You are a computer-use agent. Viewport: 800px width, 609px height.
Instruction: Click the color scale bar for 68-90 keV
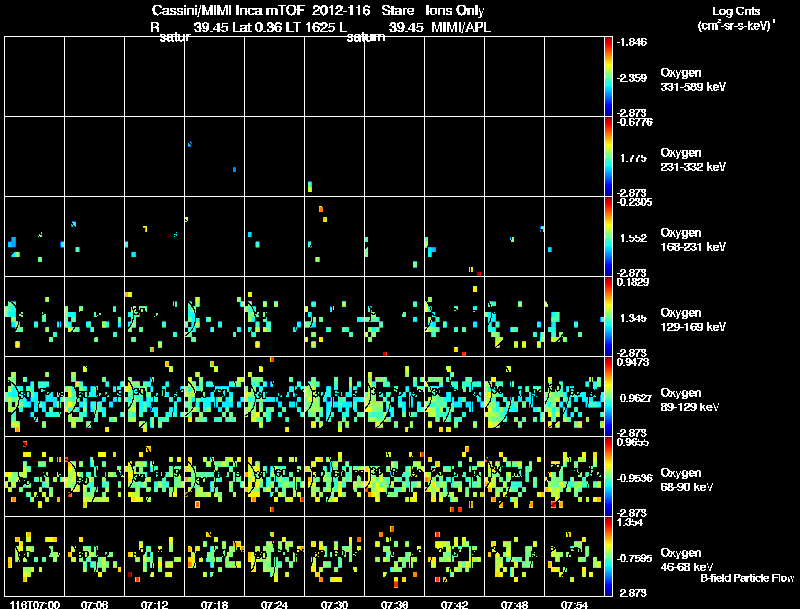tap(608, 477)
